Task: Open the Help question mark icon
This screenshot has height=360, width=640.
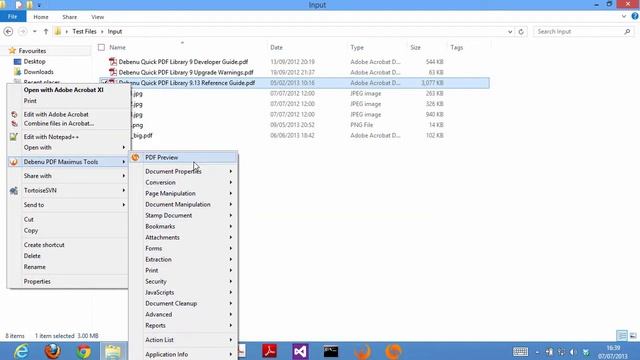Action: [x=635, y=16]
